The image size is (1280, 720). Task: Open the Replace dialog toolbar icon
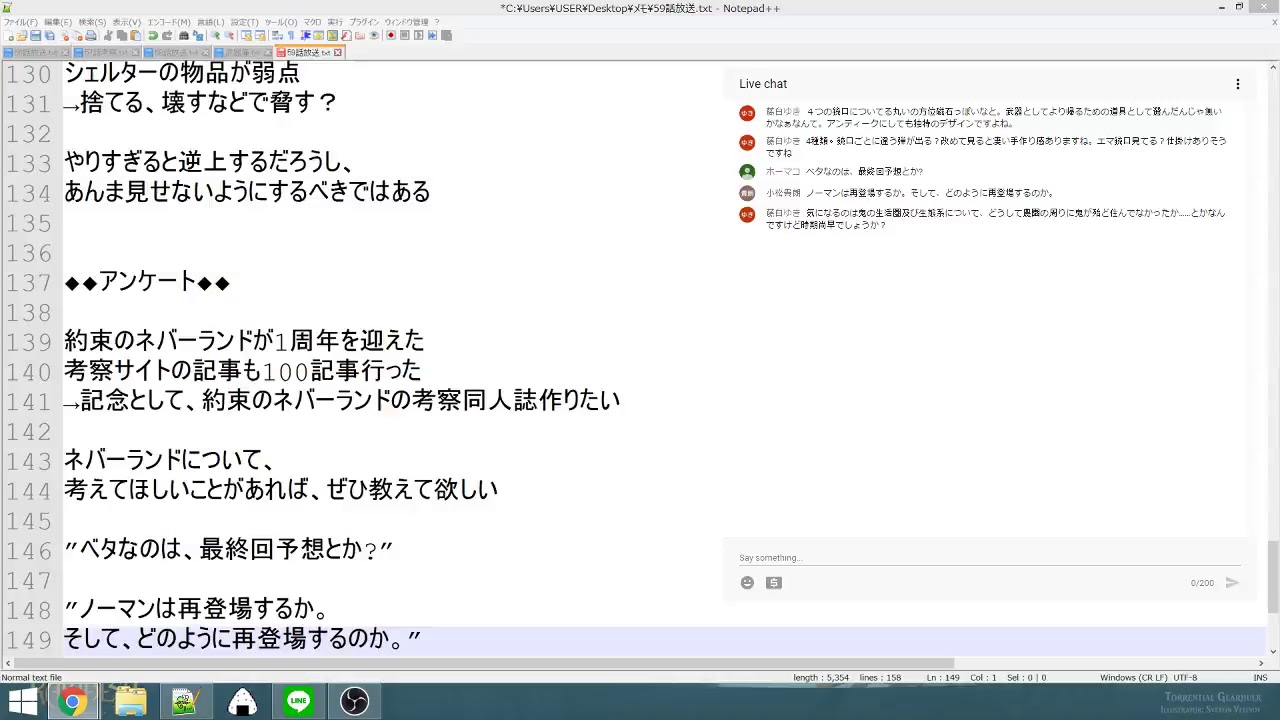coord(198,36)
